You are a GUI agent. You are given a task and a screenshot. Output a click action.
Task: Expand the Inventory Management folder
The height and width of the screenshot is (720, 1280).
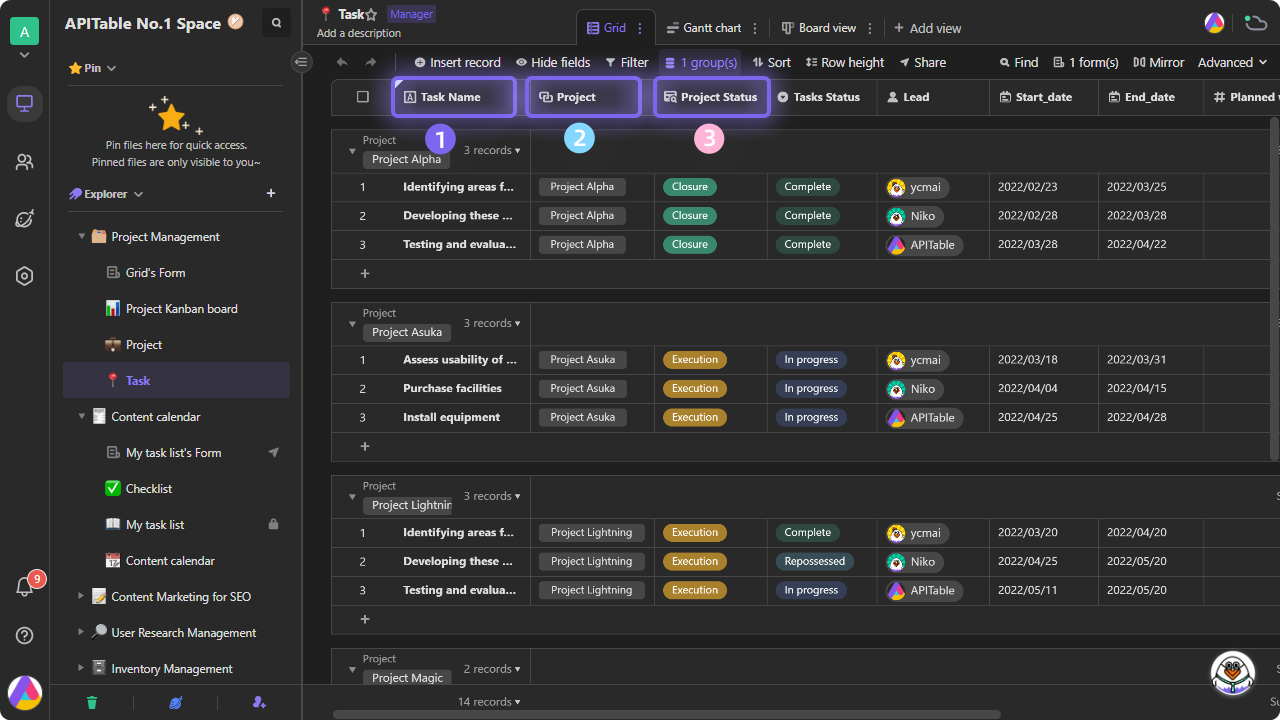[82, 669]
